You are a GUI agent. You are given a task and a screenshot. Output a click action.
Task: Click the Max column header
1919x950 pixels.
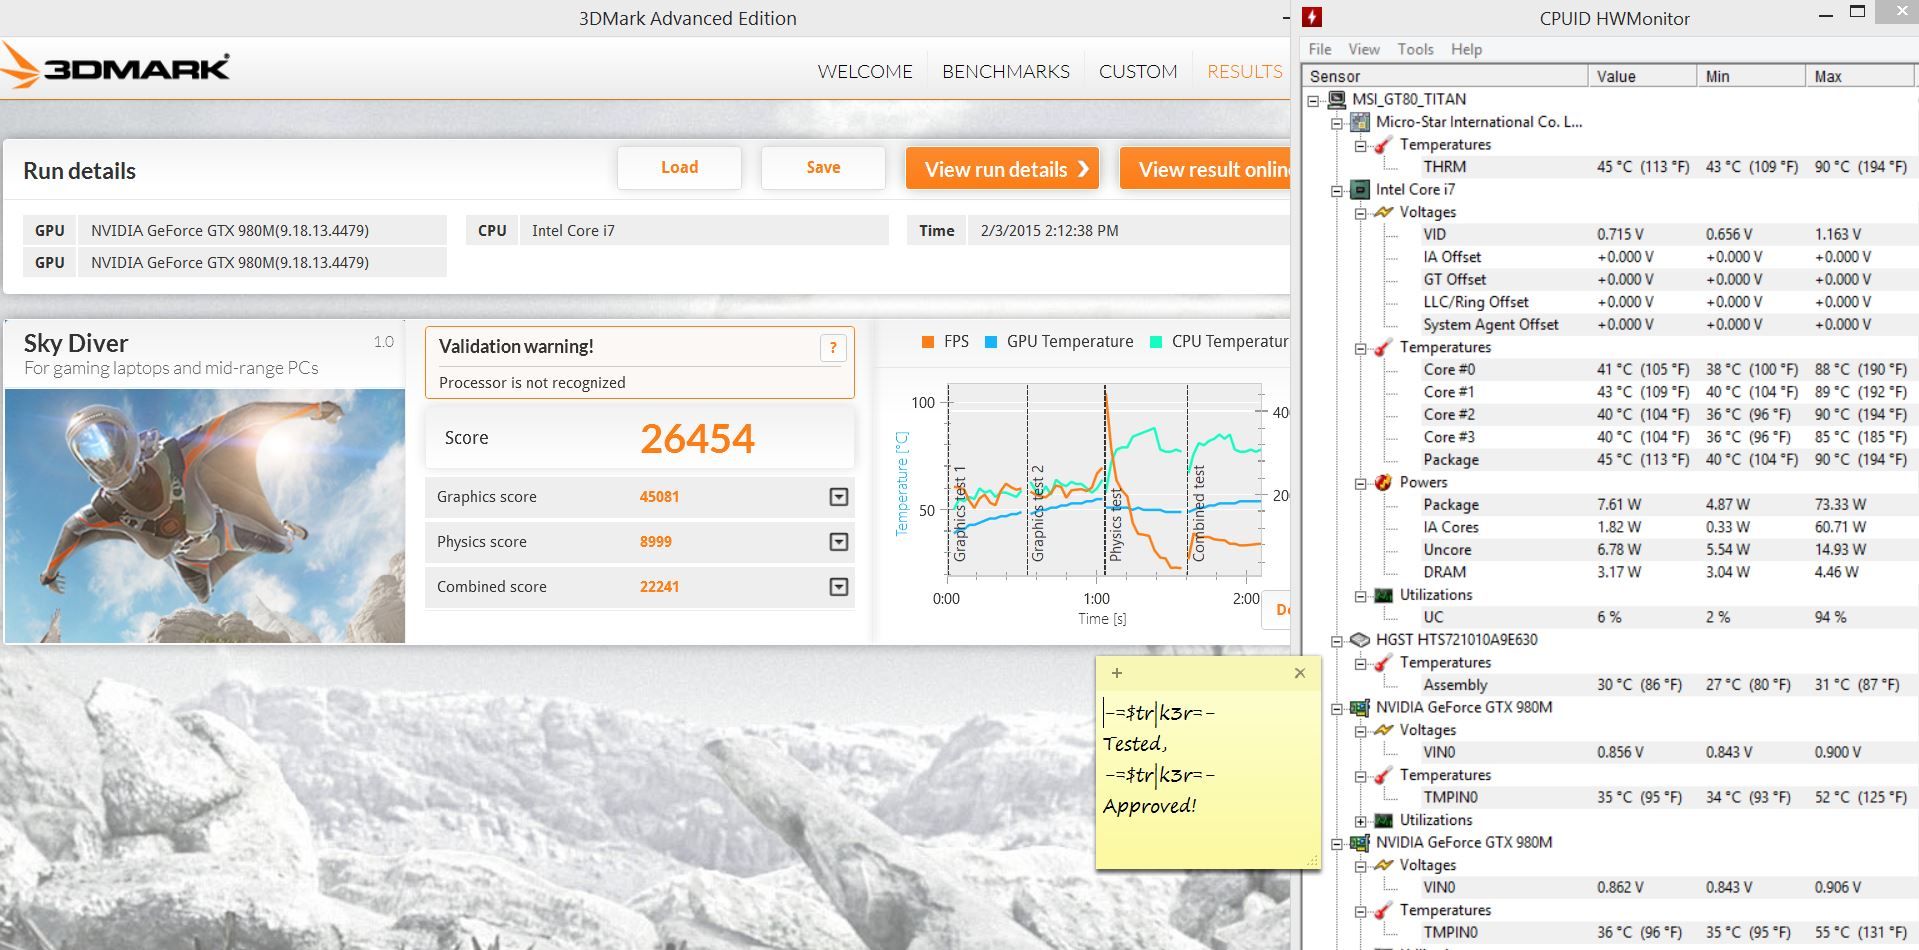pyautogui.click(x=1860, y=76)
